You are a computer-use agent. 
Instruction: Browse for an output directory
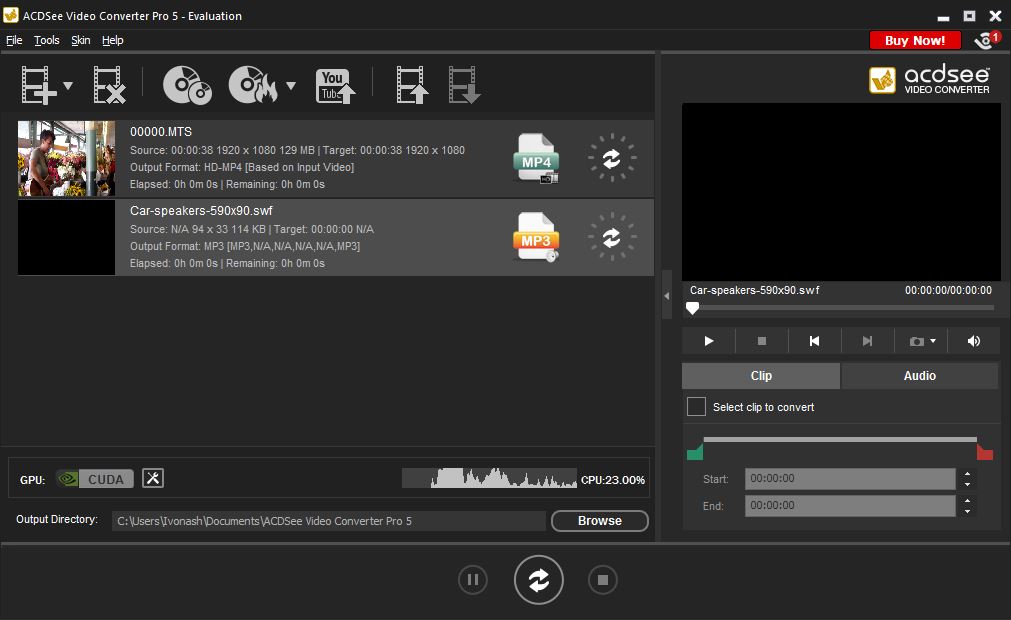click(x=599, y=521)
